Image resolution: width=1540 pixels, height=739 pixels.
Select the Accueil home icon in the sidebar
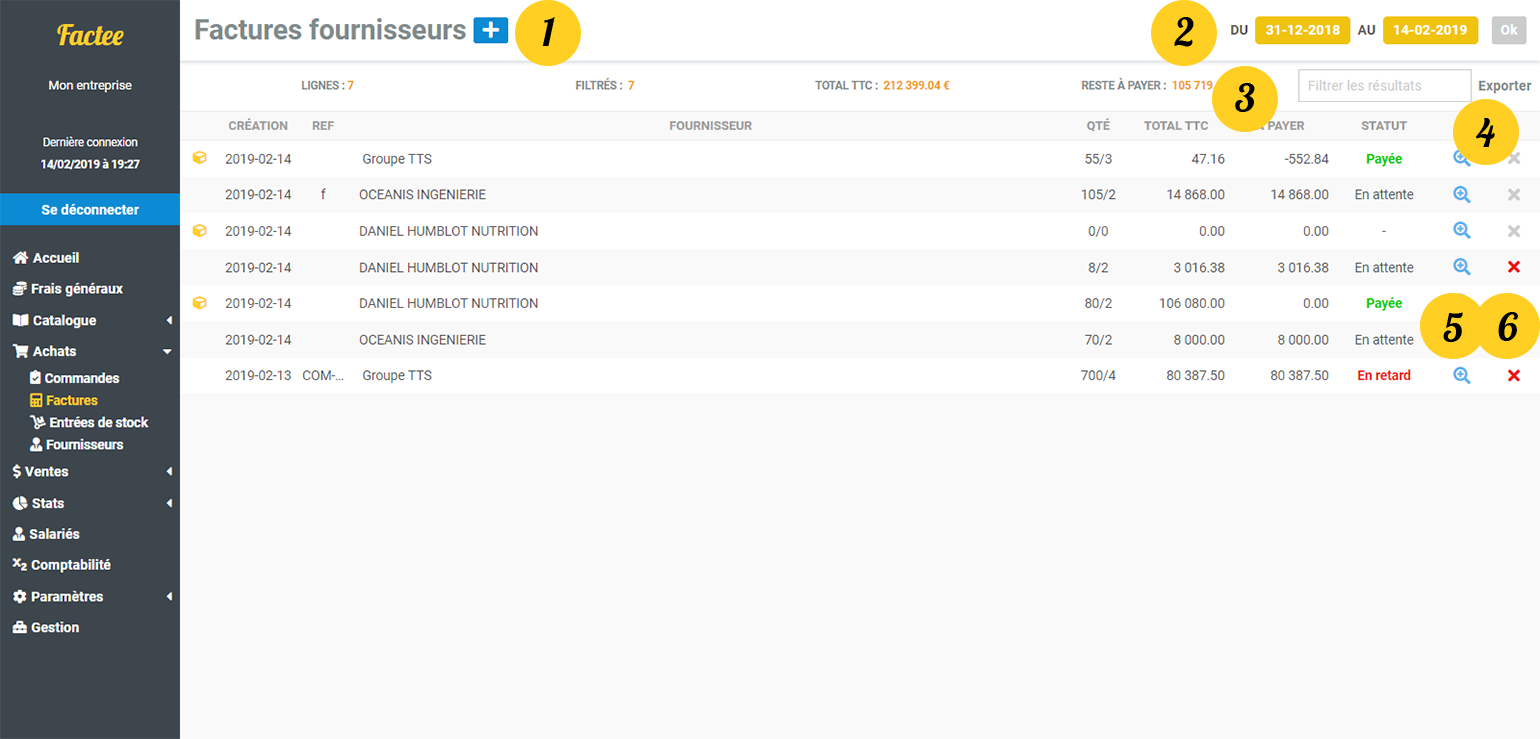coord(20,257)
